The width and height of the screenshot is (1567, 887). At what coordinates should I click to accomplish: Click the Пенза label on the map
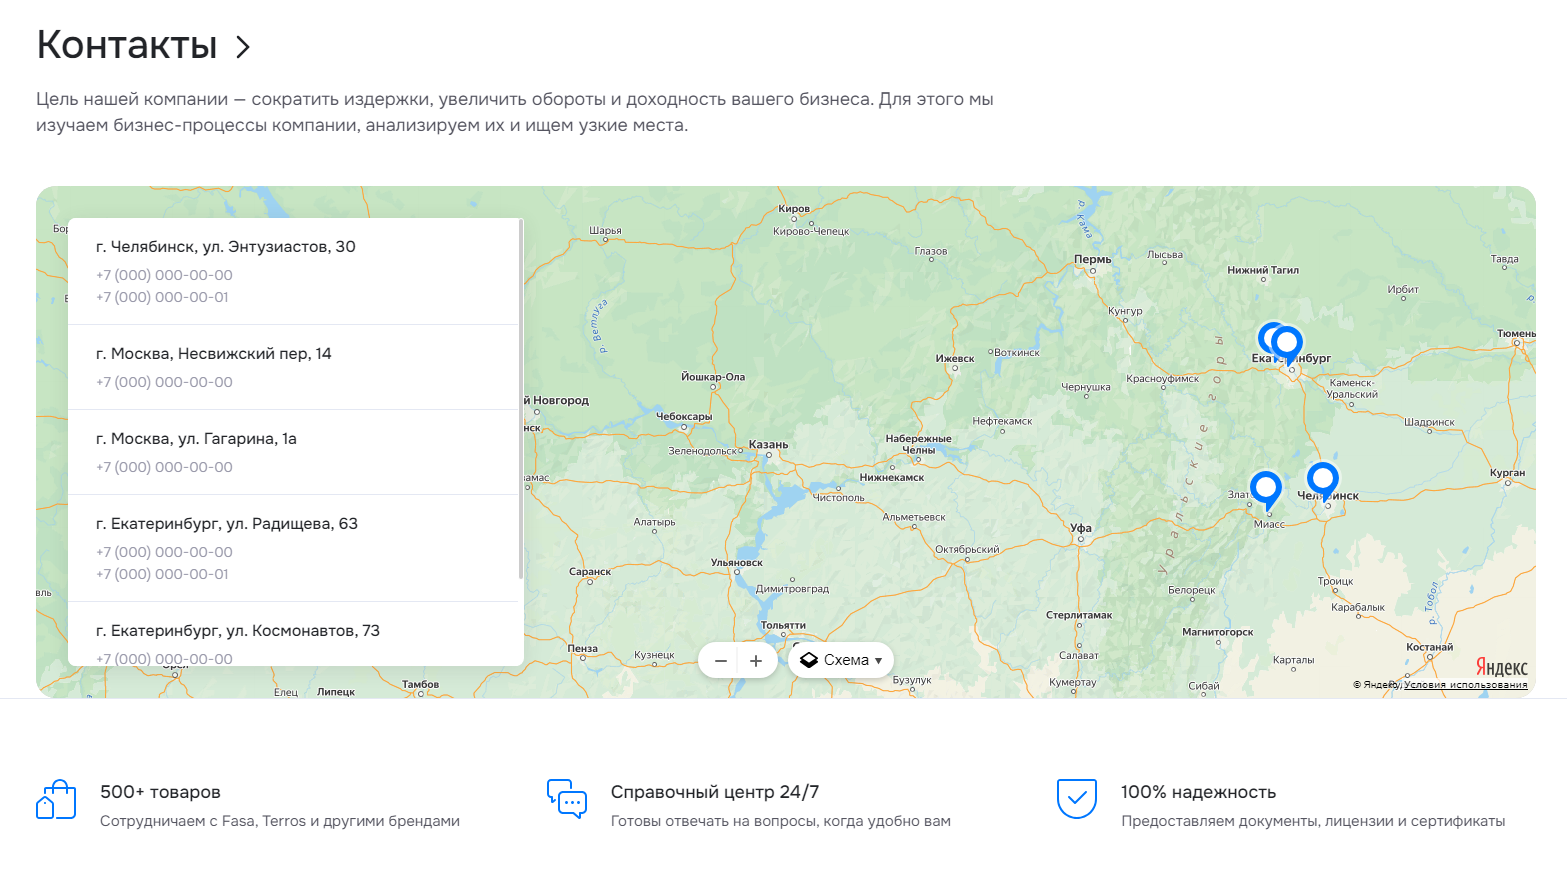583,648
